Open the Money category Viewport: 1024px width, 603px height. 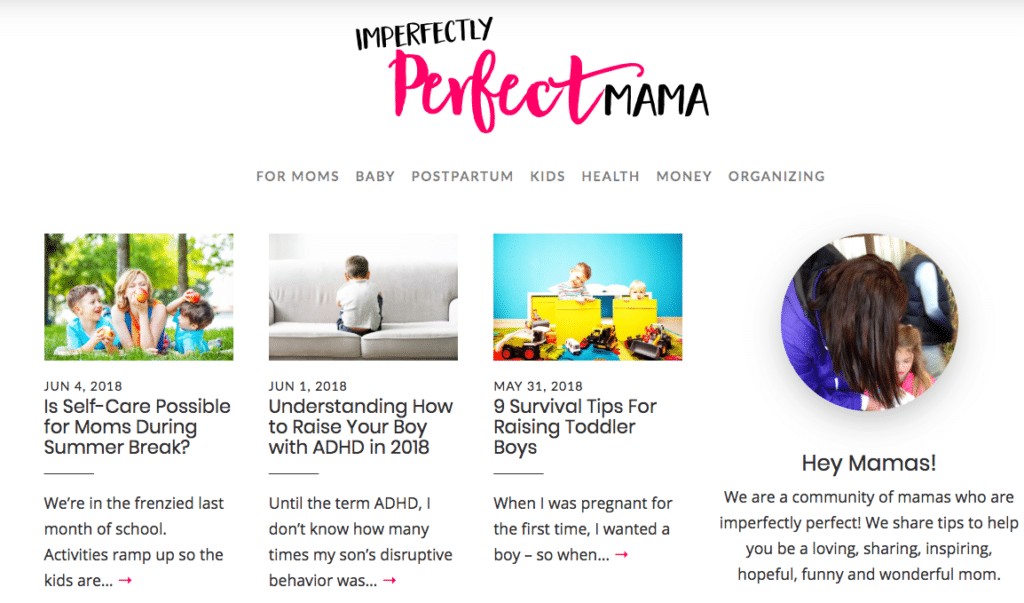684,176
